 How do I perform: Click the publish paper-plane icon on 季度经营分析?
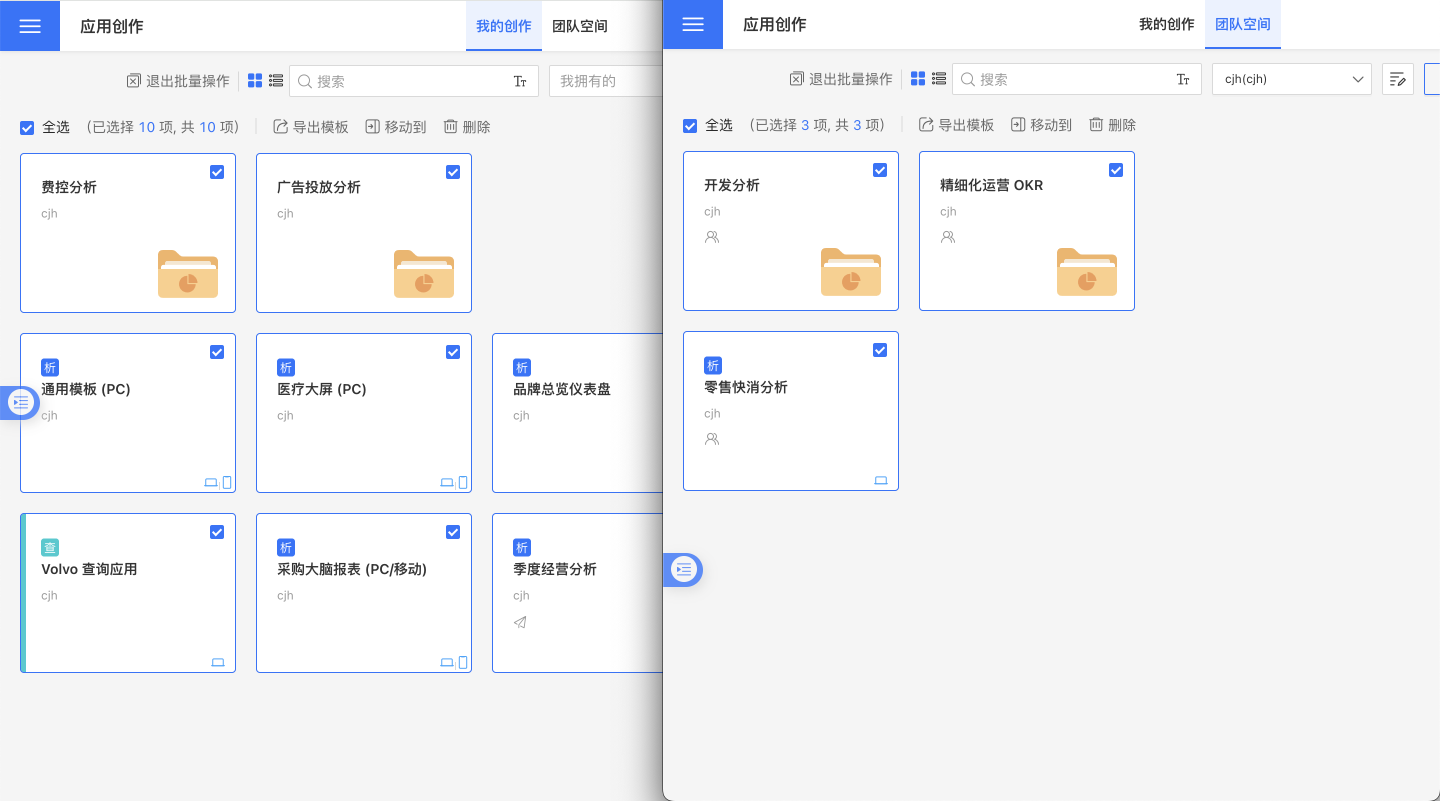click(520, 622)
